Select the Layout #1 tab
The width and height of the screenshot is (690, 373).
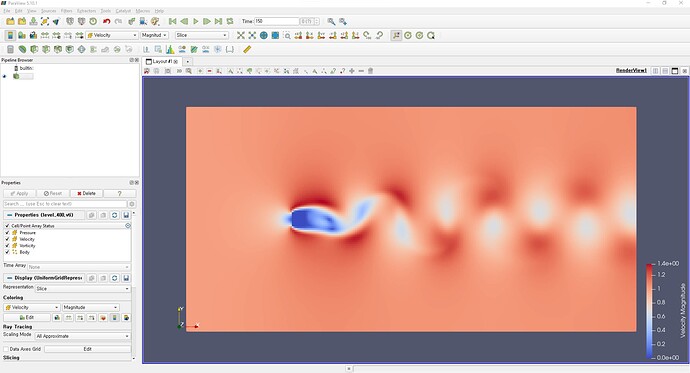click(161, 62)
